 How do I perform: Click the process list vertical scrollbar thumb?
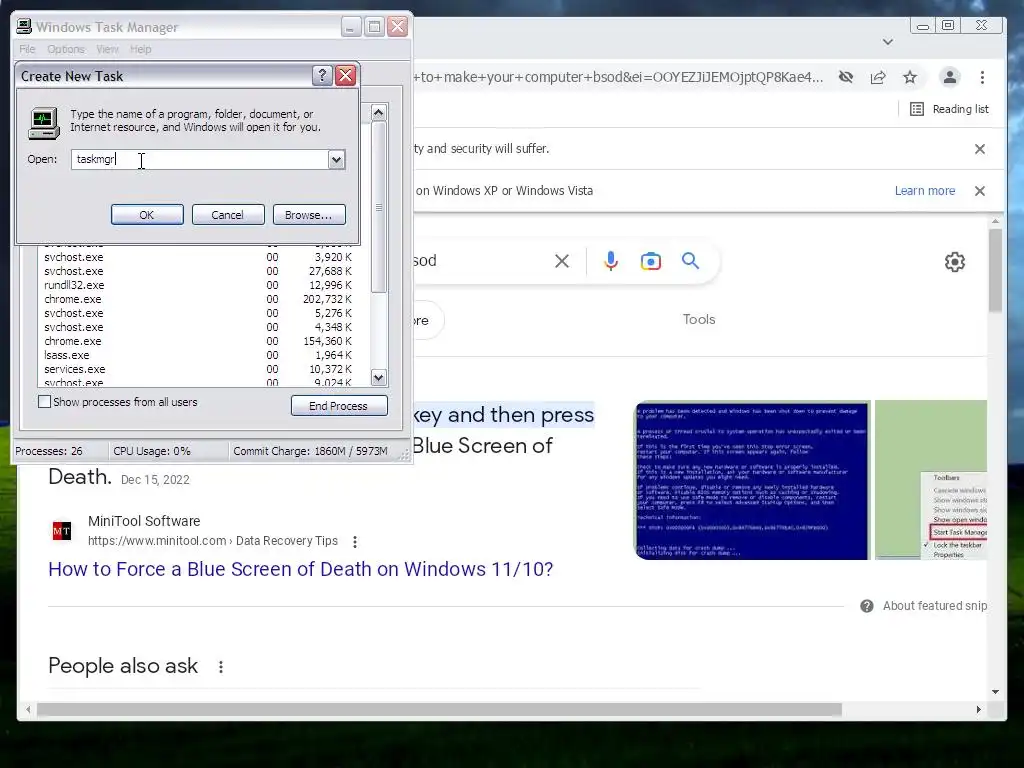tap(379, 207)
